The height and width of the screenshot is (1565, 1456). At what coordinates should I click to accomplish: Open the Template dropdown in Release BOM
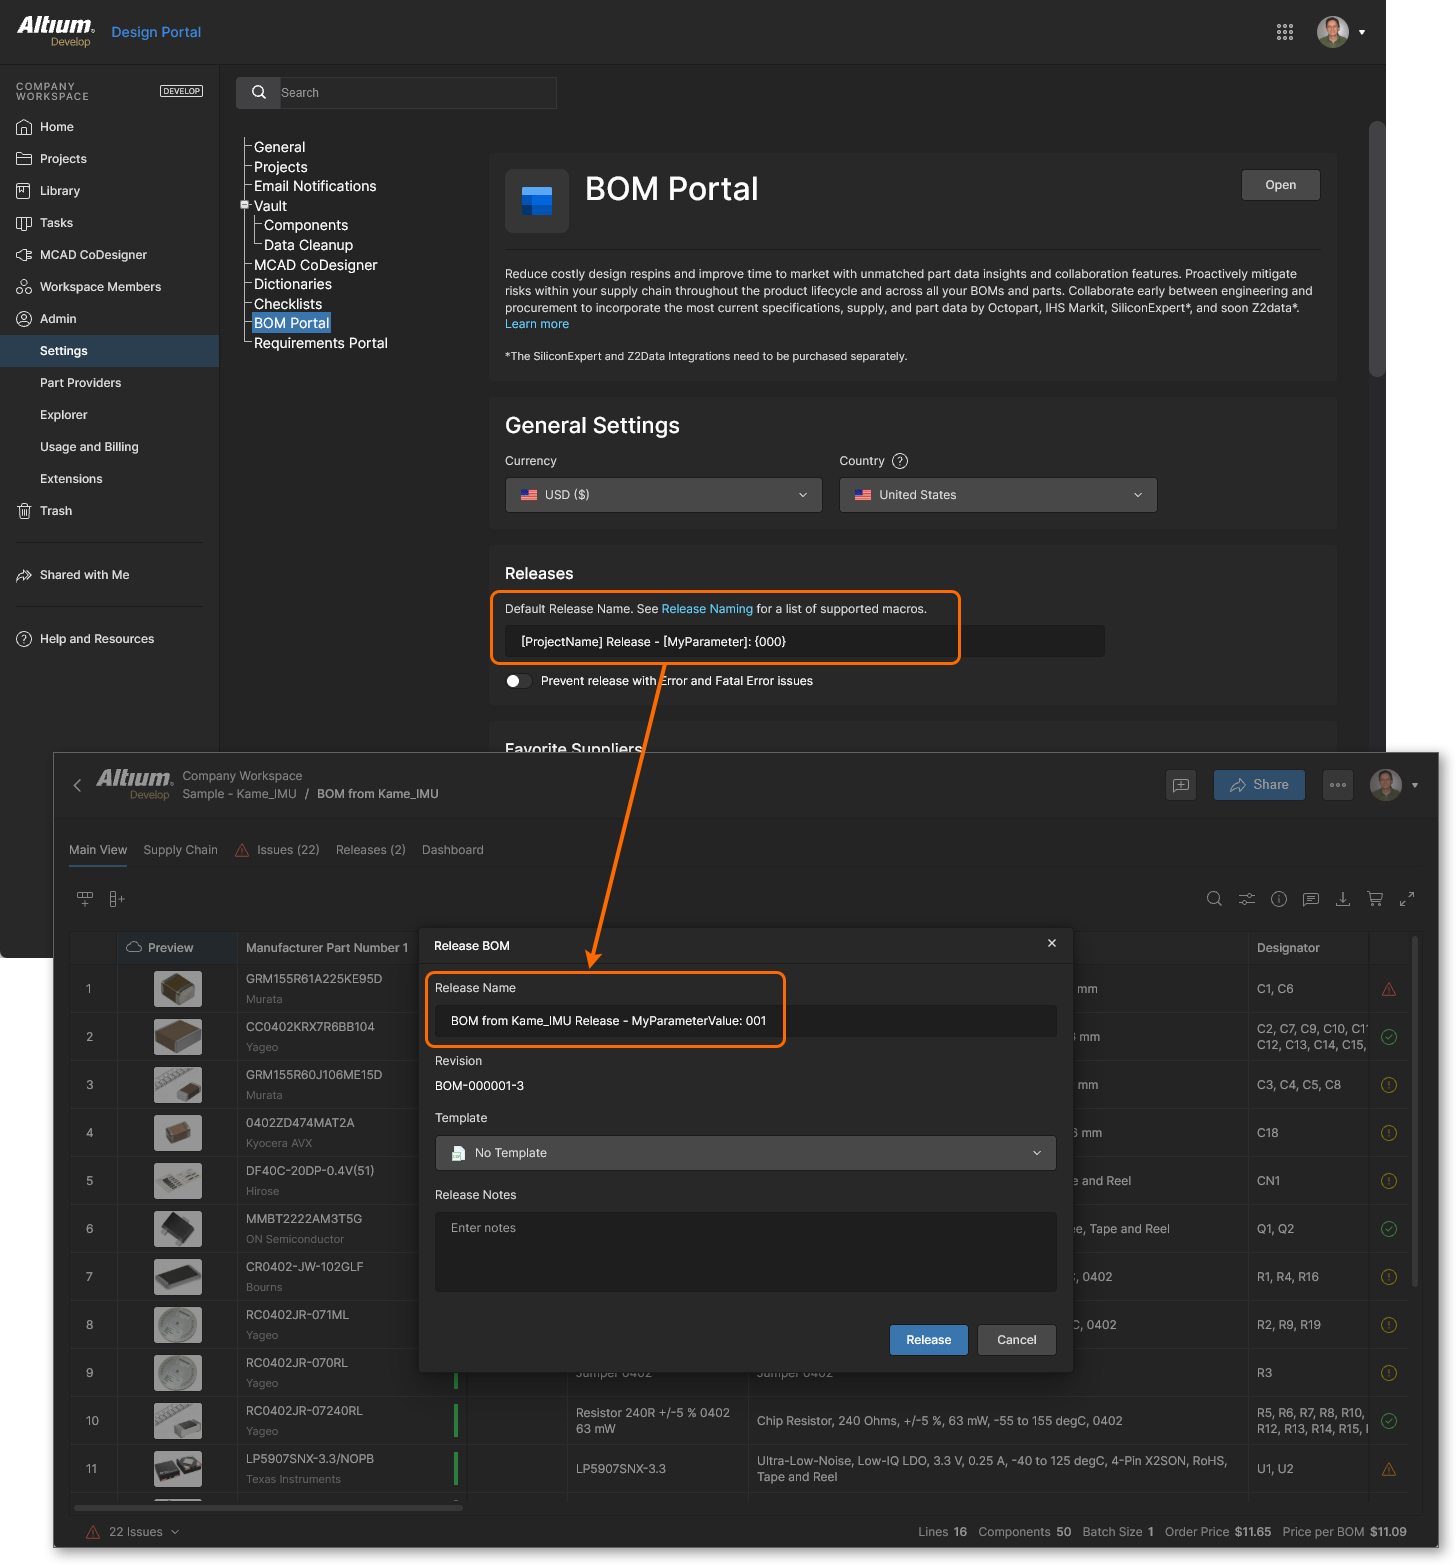coord(746,1153)
